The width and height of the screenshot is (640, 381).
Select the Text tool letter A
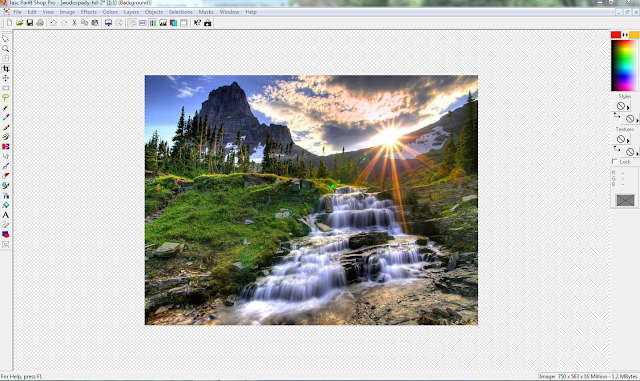[x=6, y=215]
